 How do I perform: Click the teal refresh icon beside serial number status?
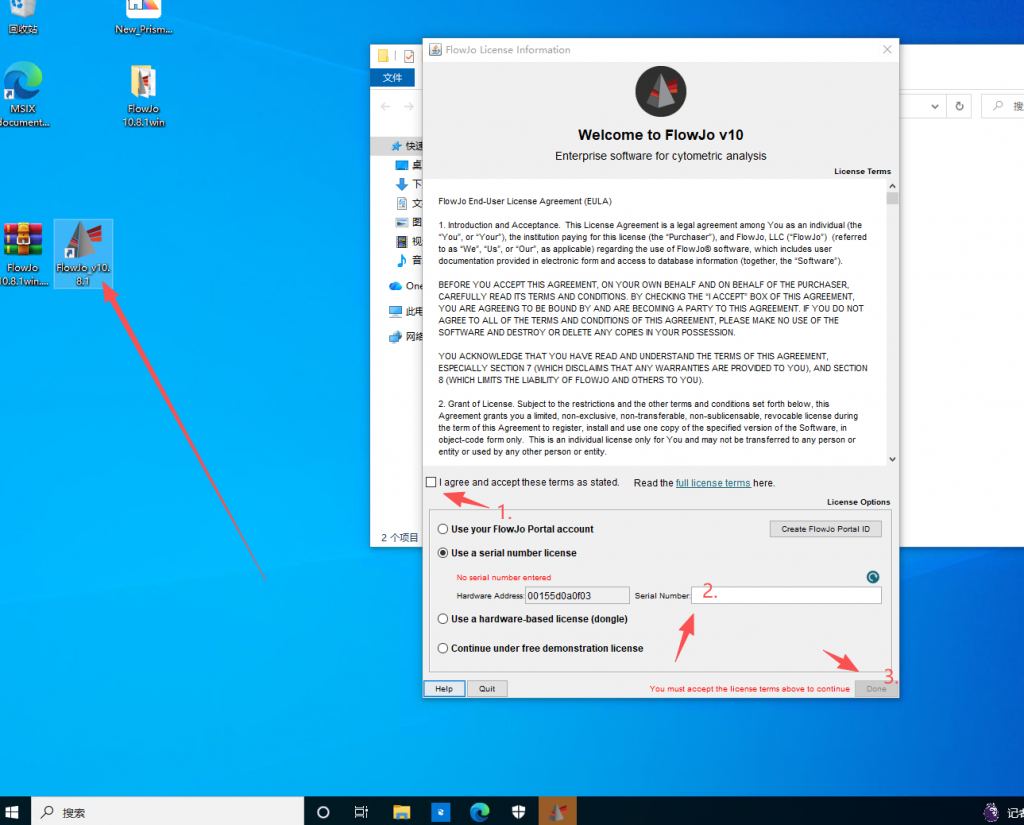[872, 577]
